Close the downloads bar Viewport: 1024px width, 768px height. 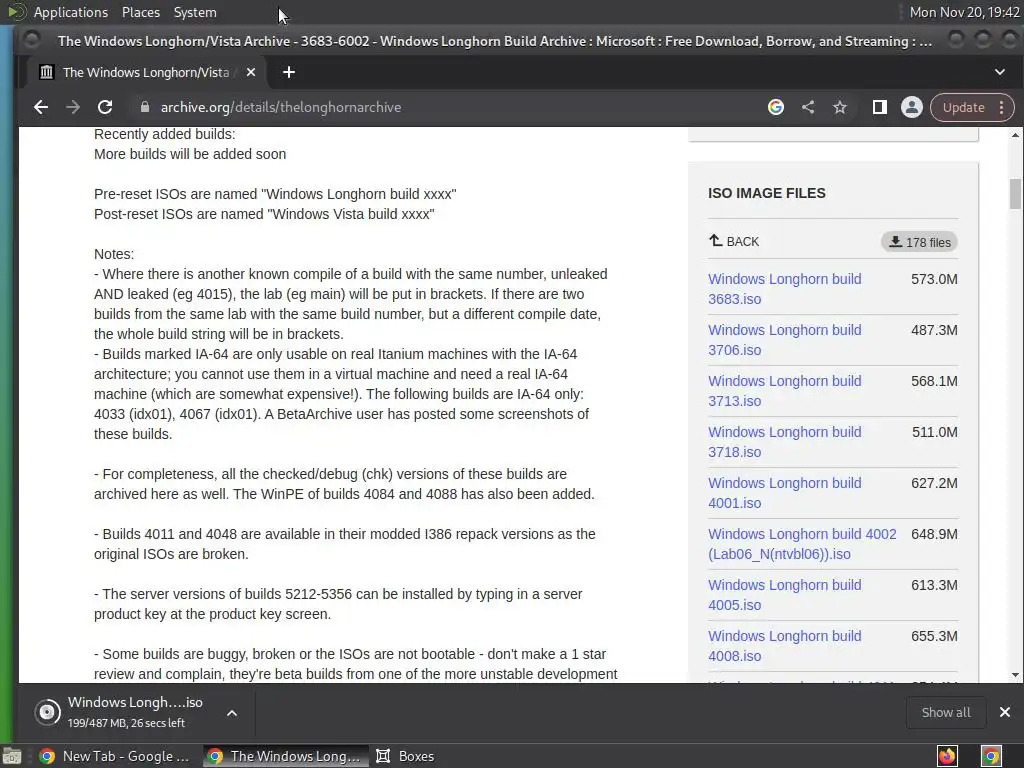(1005, 712)
